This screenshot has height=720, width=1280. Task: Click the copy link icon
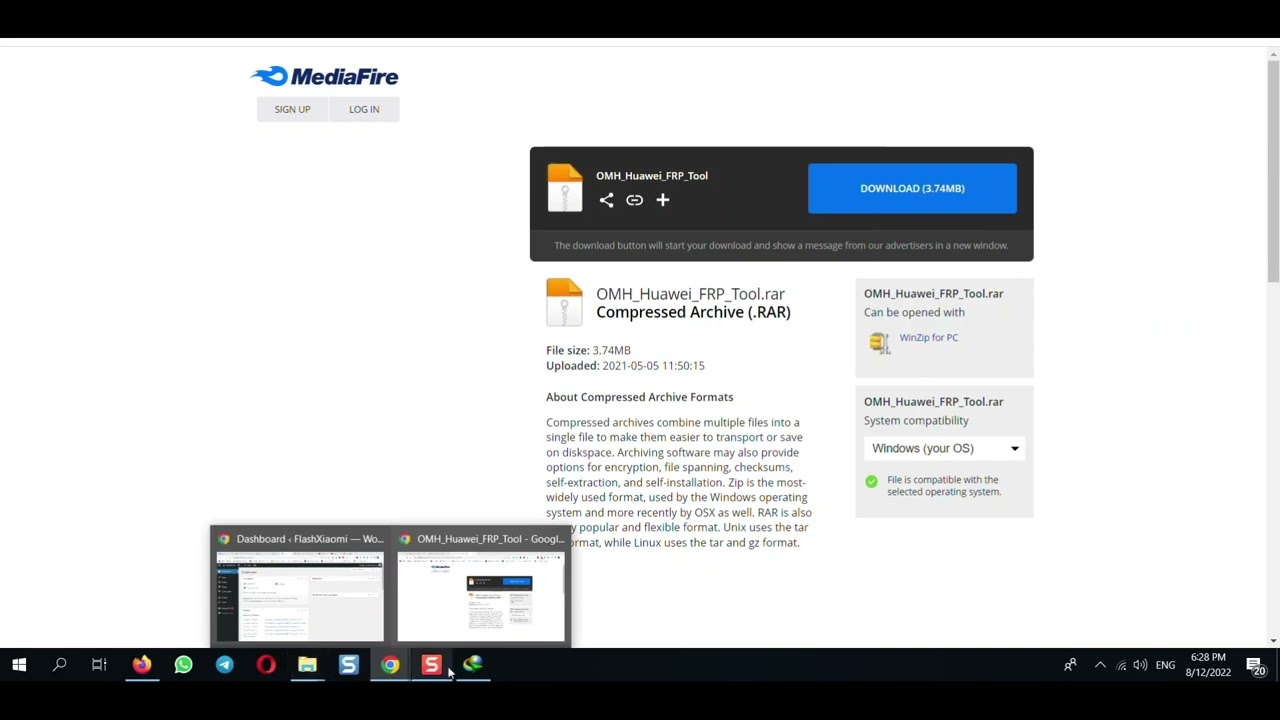[634, 200]
